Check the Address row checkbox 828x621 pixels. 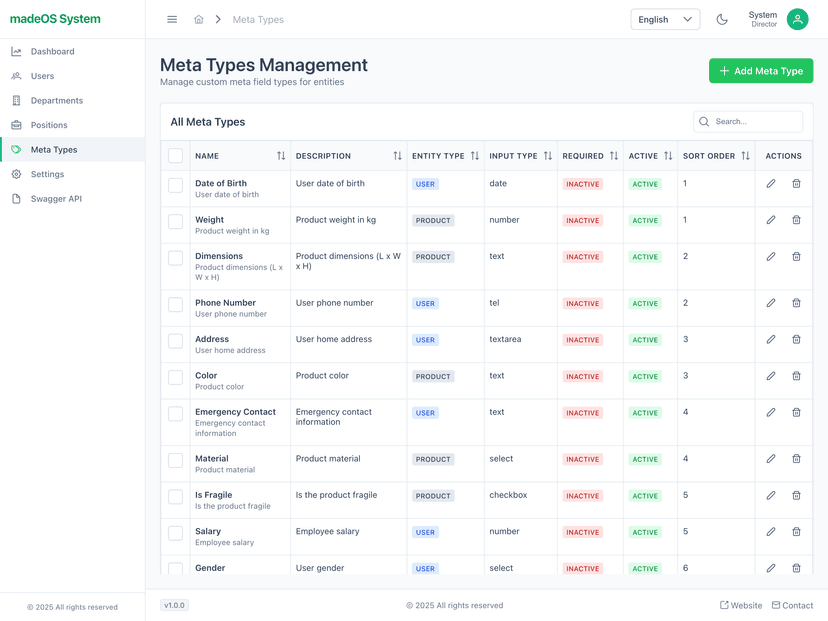point(175,341)
